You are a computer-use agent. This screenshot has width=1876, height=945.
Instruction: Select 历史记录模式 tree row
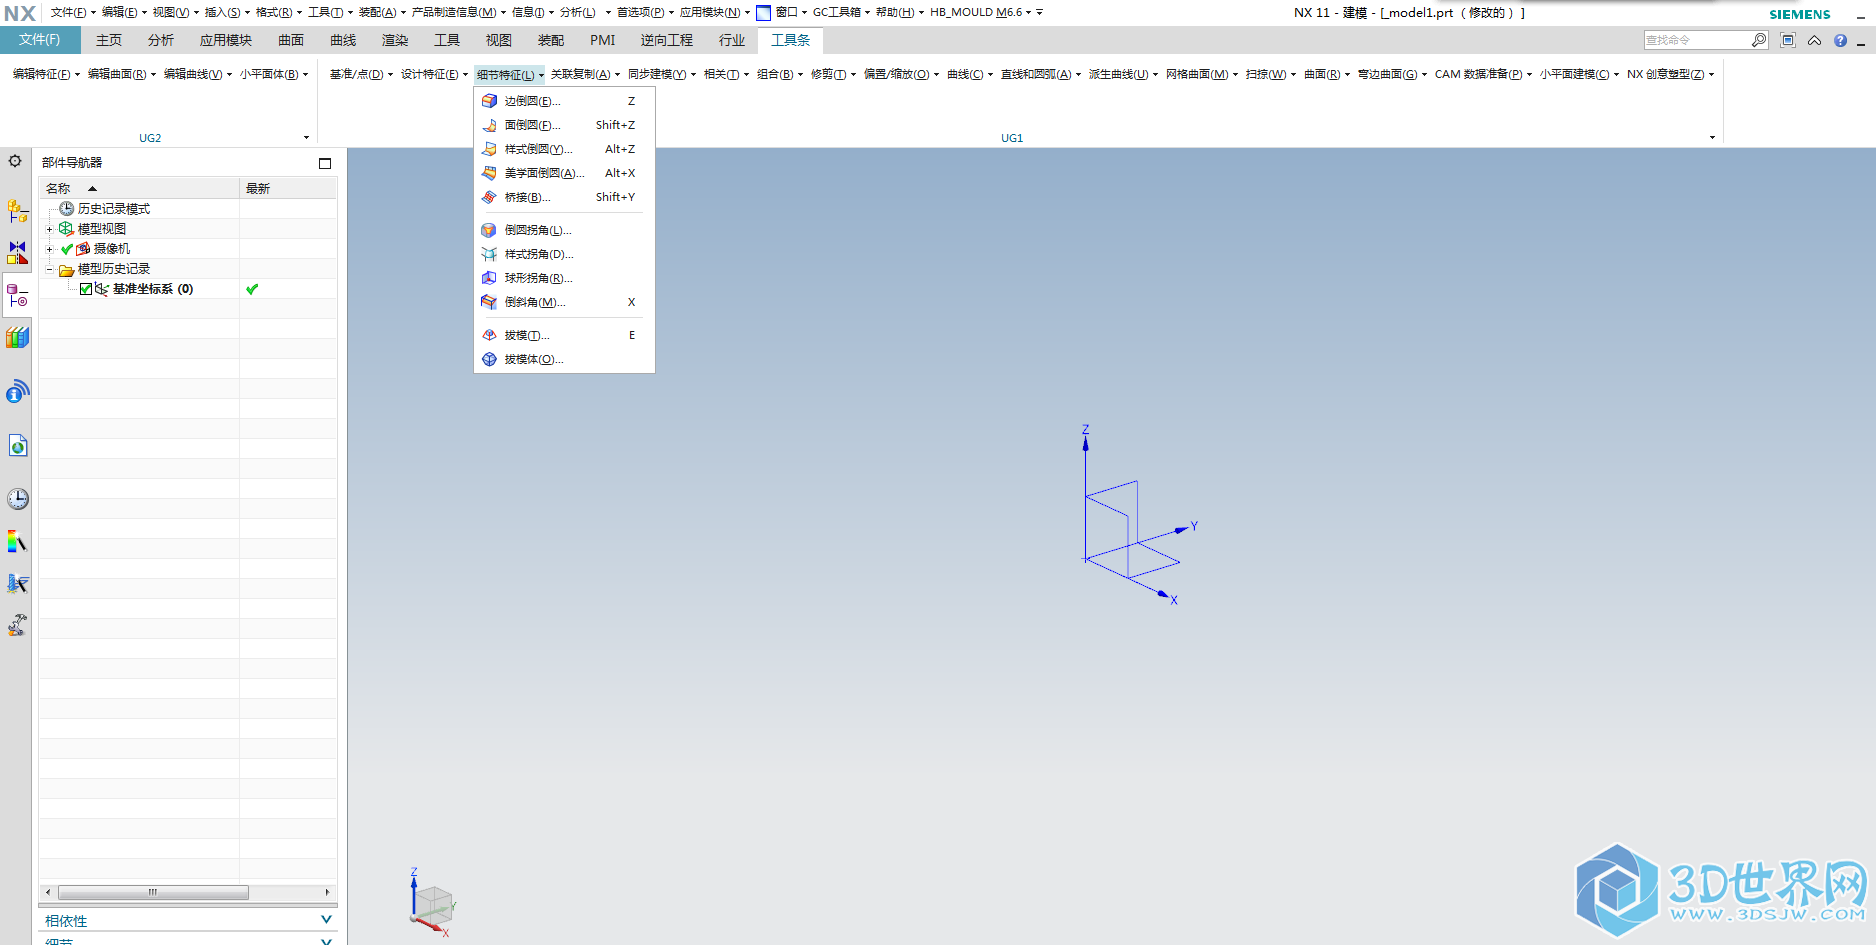coord(114,209)
